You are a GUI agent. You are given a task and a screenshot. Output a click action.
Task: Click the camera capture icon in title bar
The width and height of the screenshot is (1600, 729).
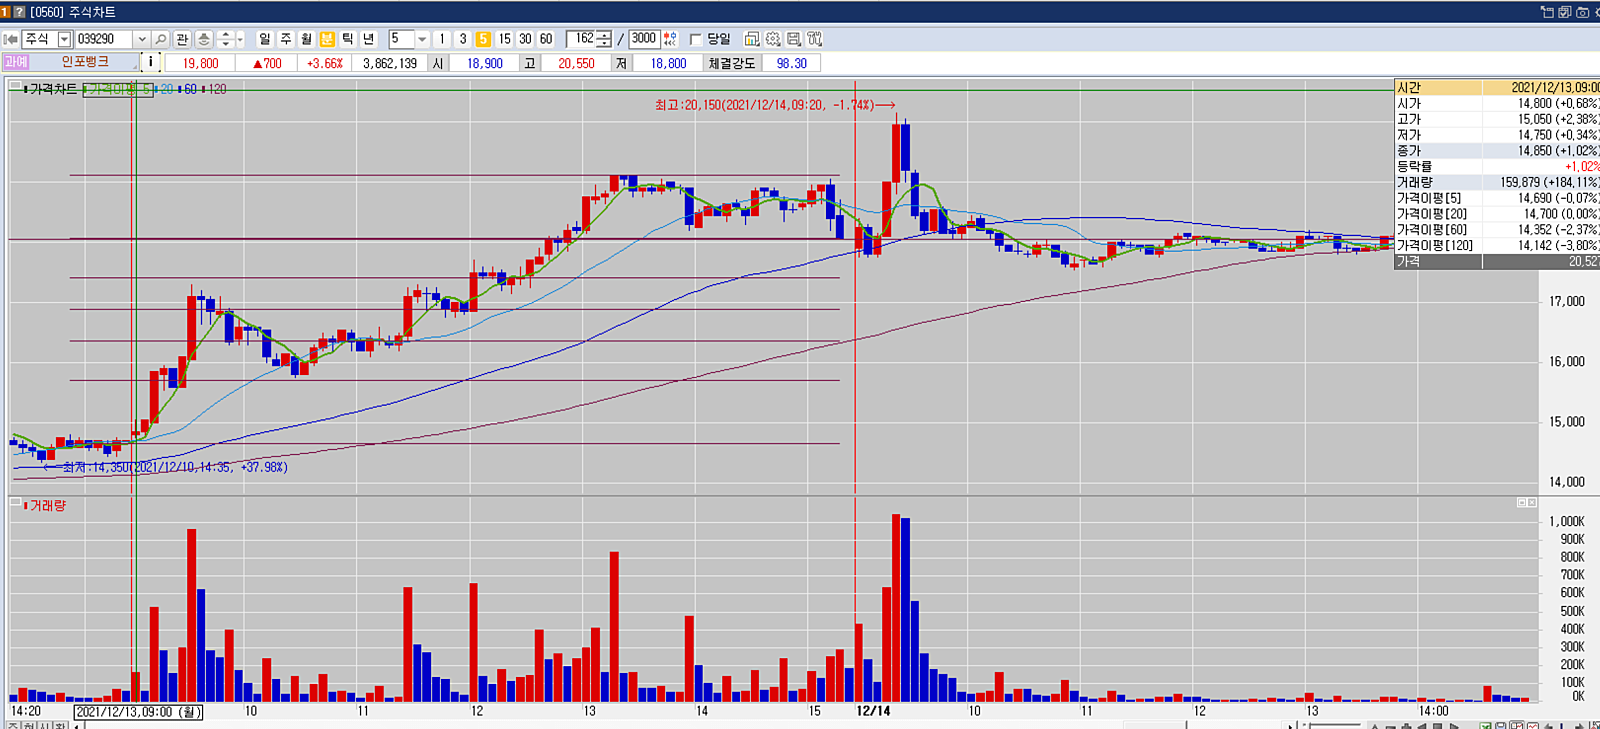(x=1582, y=12)
